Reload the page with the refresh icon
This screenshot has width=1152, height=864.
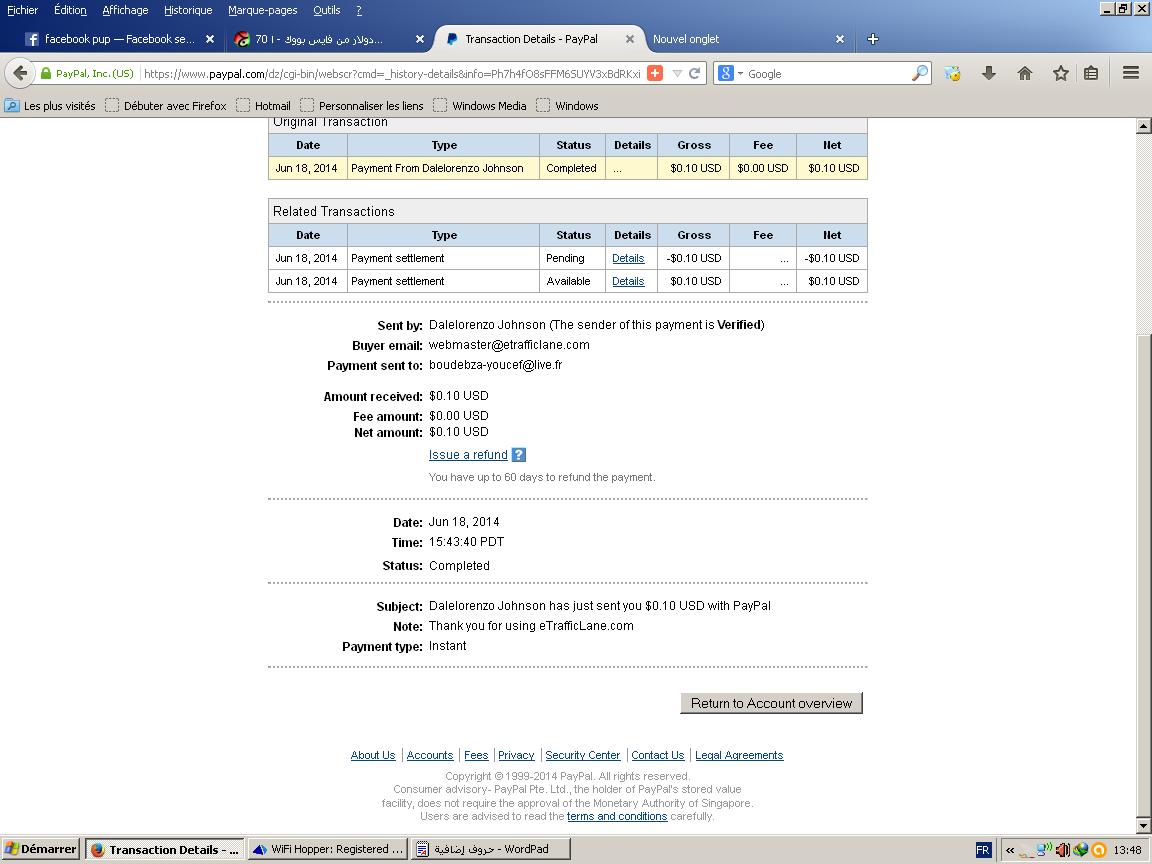click(694, 73)
